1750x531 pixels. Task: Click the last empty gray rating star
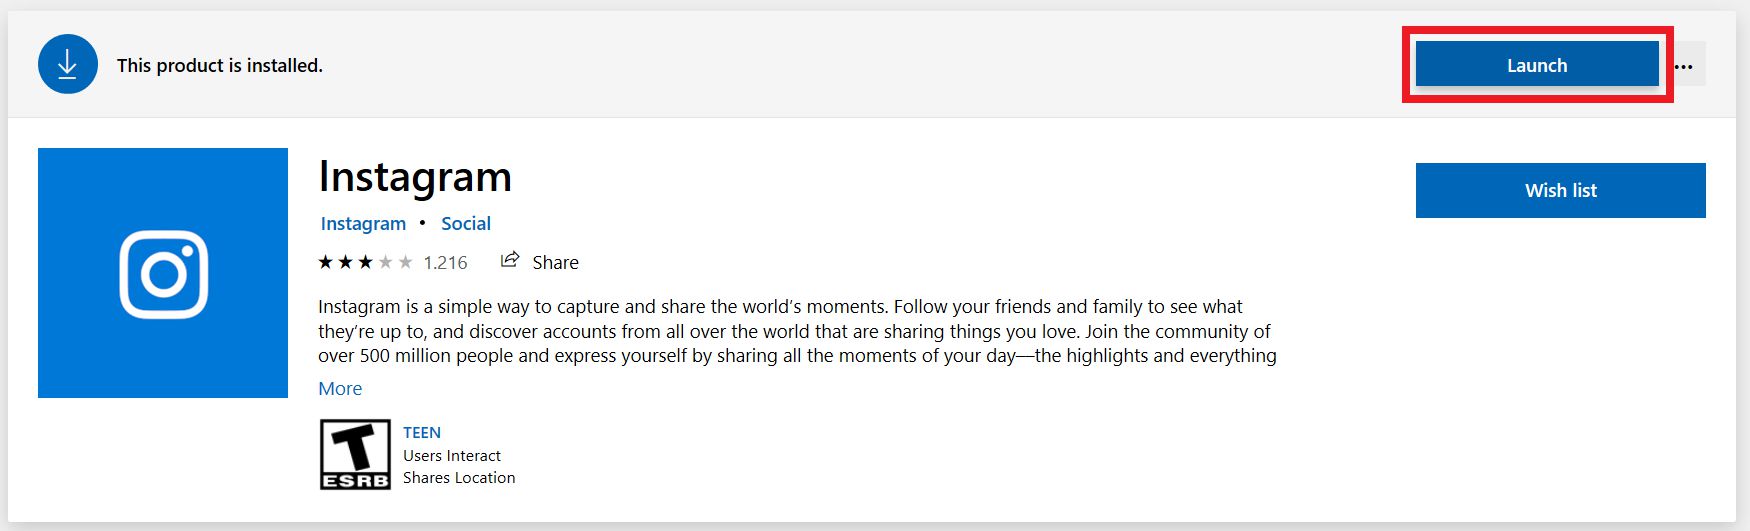pos(405,262)
